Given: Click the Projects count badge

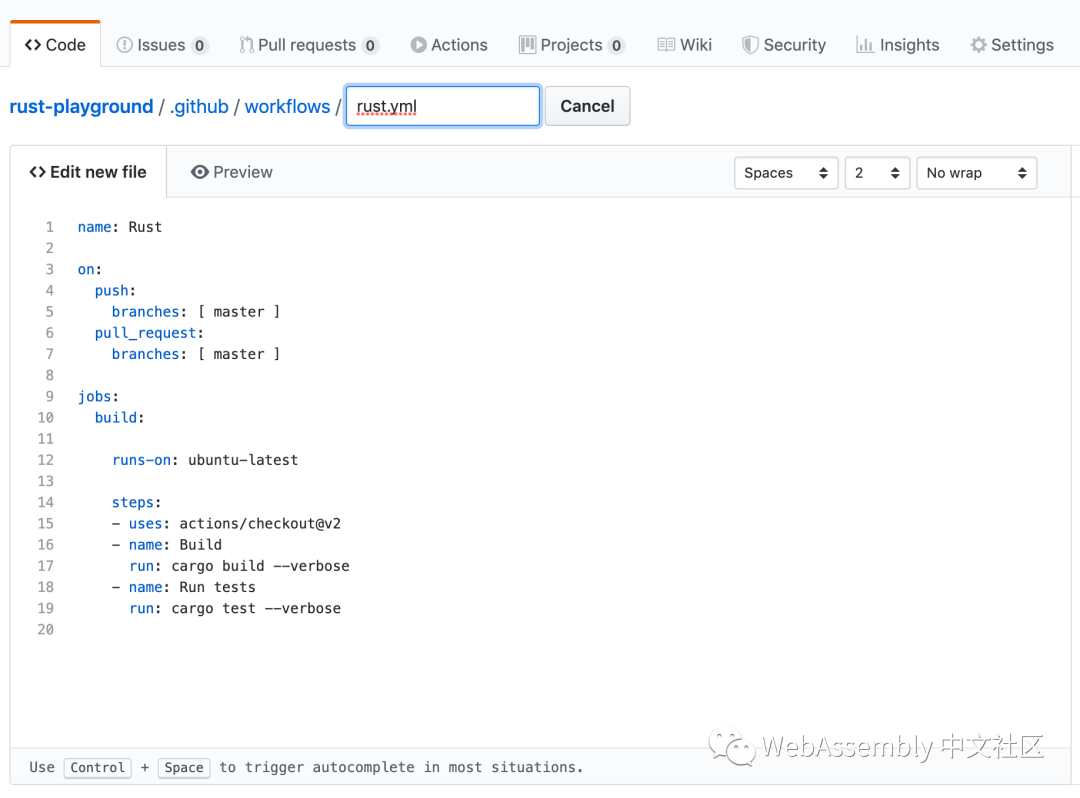Looking at the screenshot, I should (616, 45).
